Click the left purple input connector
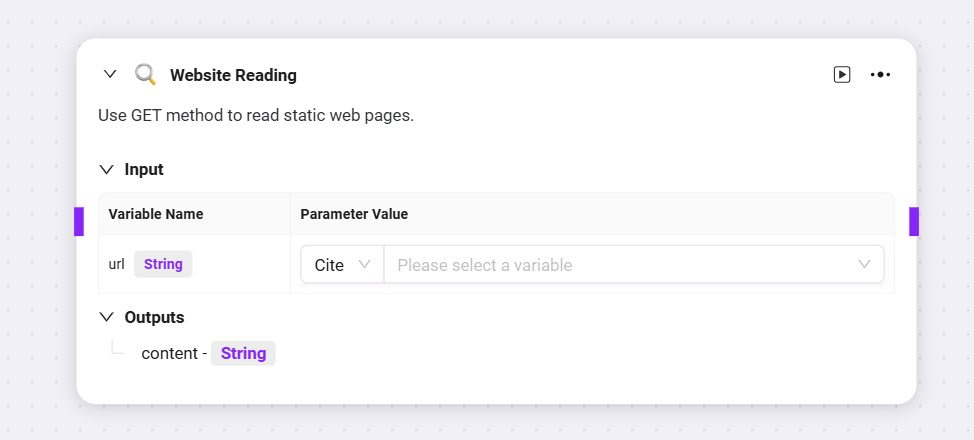This screenshot has width=974, height=440. (79, 221)
